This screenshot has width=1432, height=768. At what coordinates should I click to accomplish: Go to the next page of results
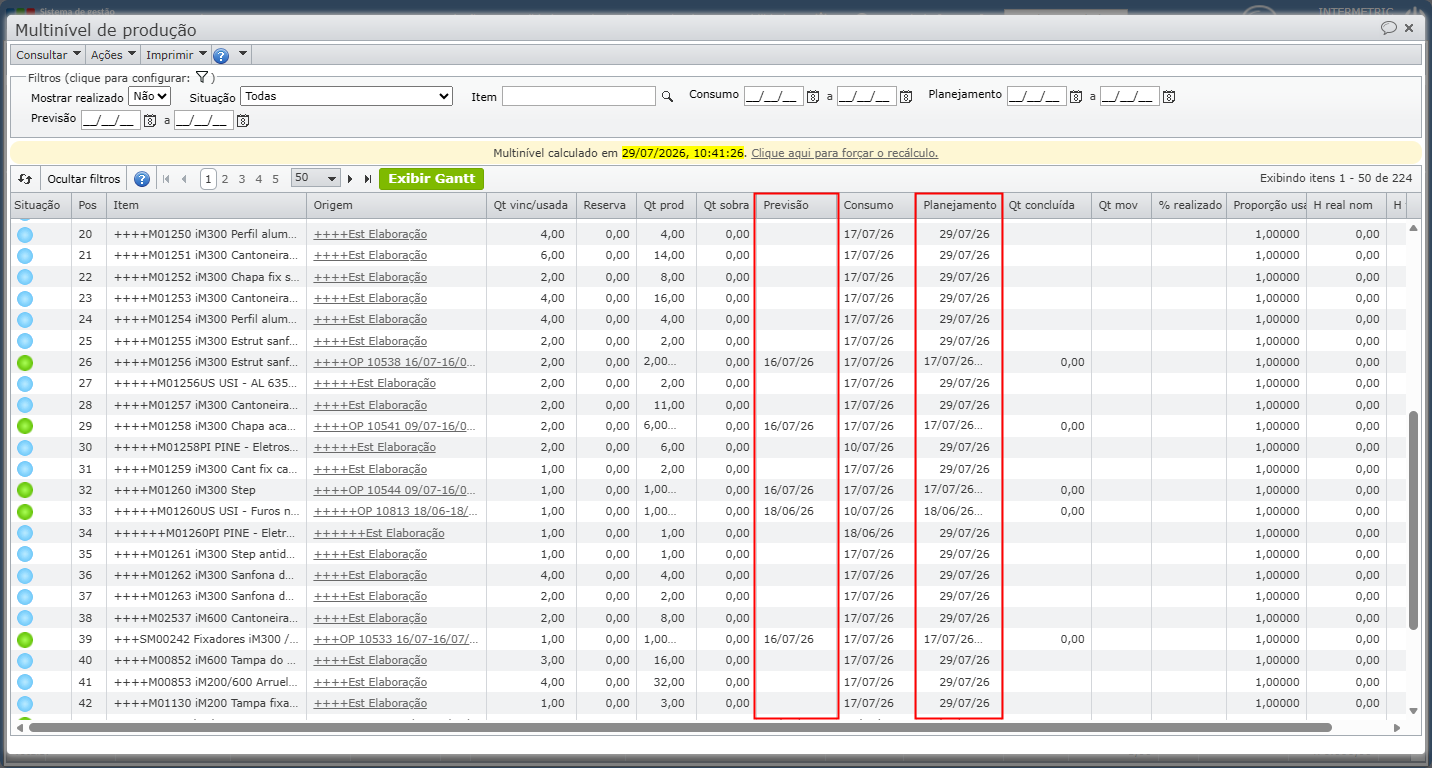point(351,179)
